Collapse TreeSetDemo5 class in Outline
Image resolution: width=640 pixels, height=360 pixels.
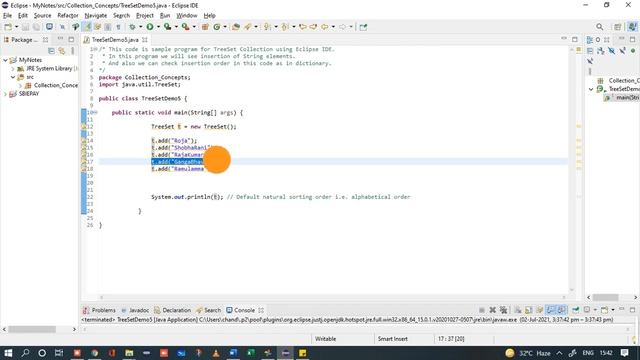click(x=591, y=89)
